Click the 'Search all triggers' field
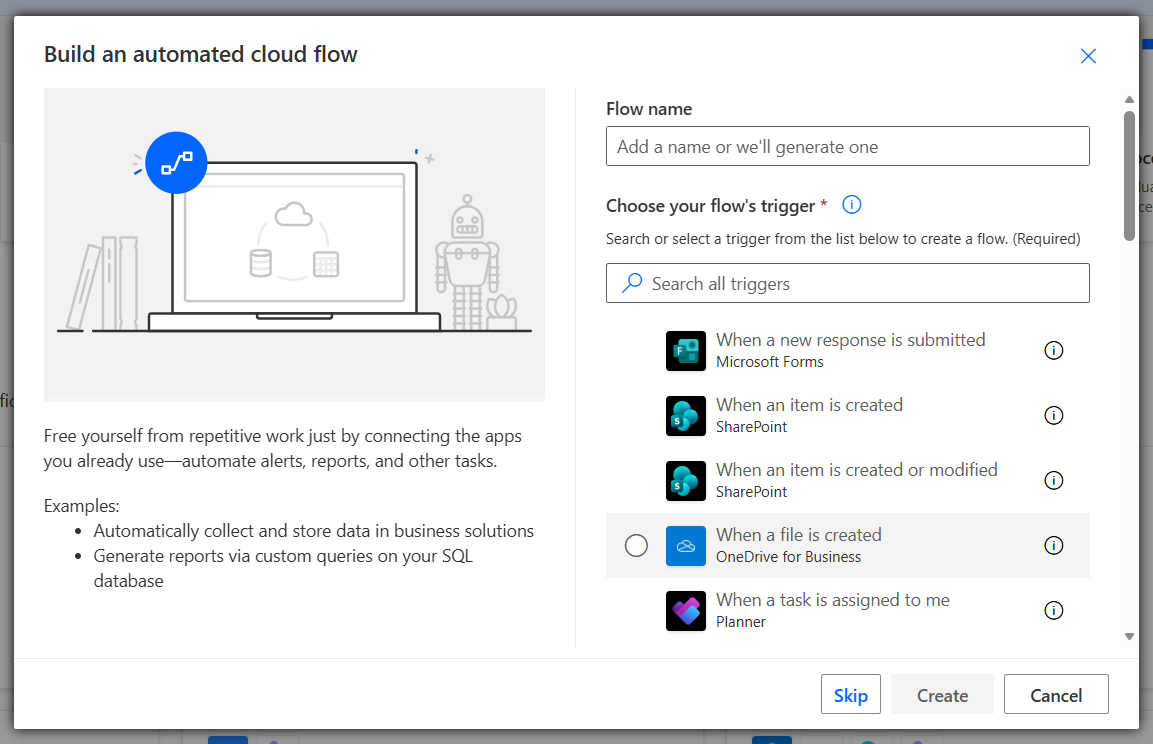This screenshot has width=1153, height=744. pyautogui.click(x=848, y=283)
